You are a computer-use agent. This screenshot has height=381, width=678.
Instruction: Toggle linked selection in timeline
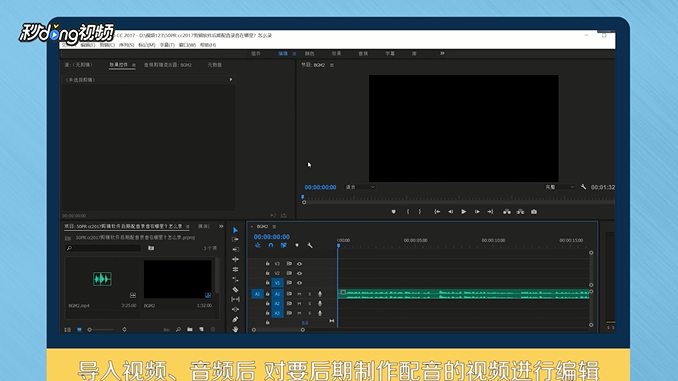coord(284,245)
